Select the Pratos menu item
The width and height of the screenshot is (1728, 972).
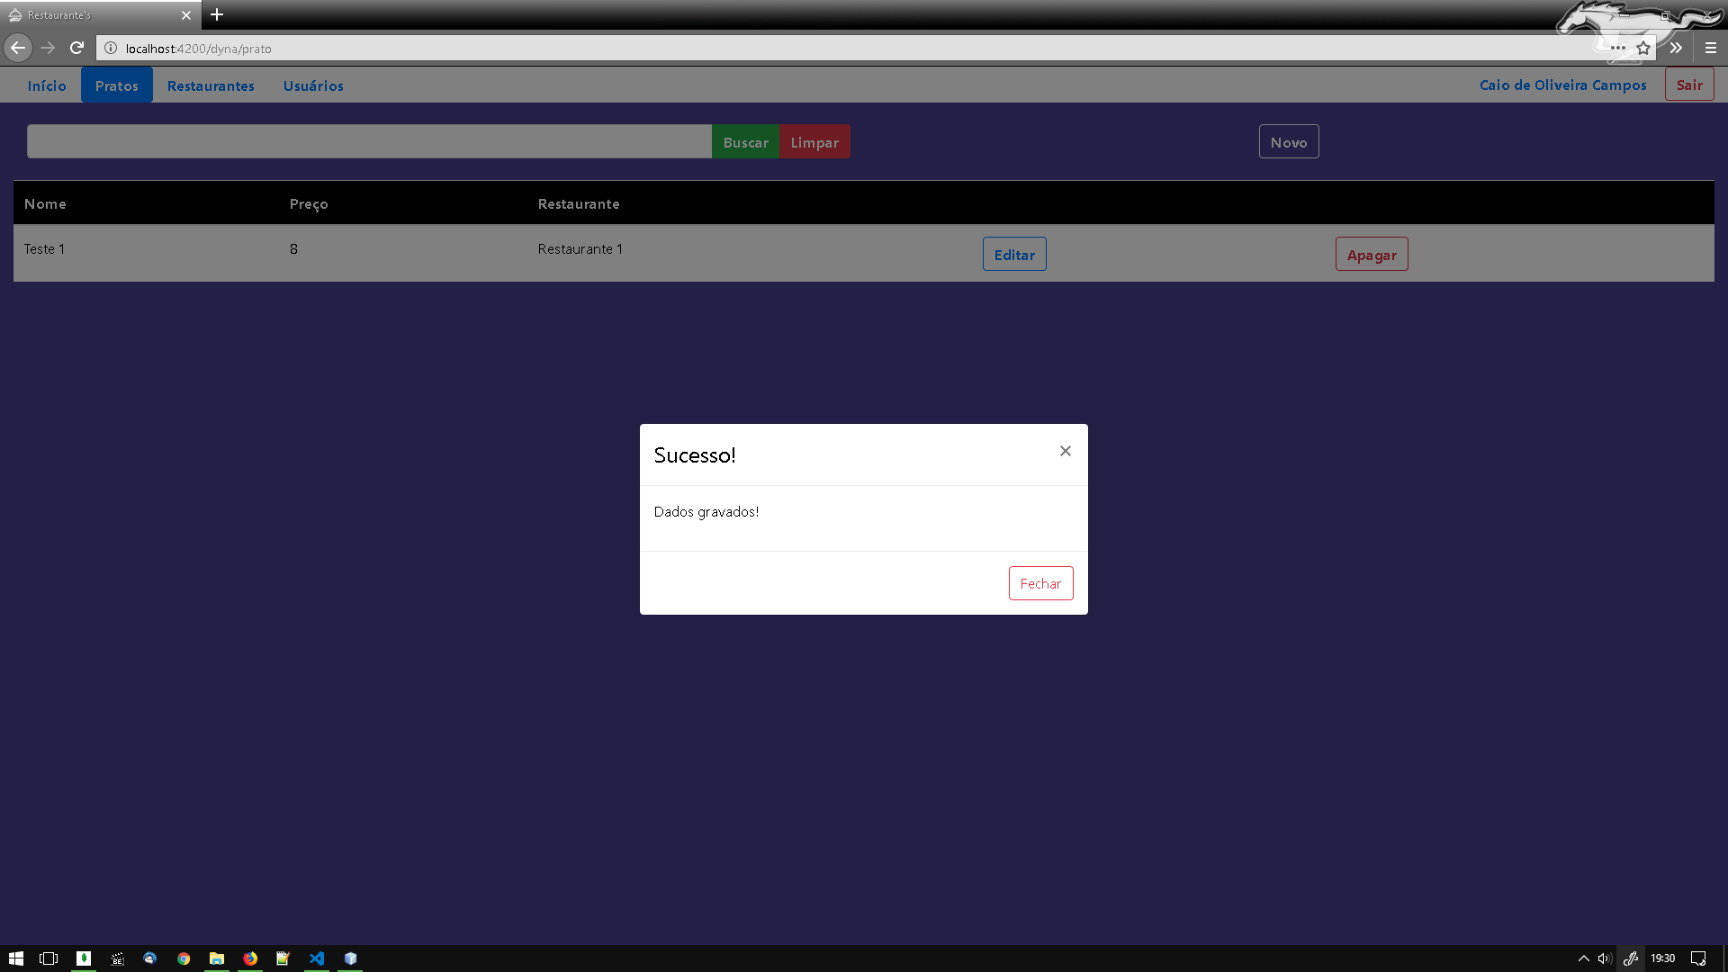click(117, 85)
